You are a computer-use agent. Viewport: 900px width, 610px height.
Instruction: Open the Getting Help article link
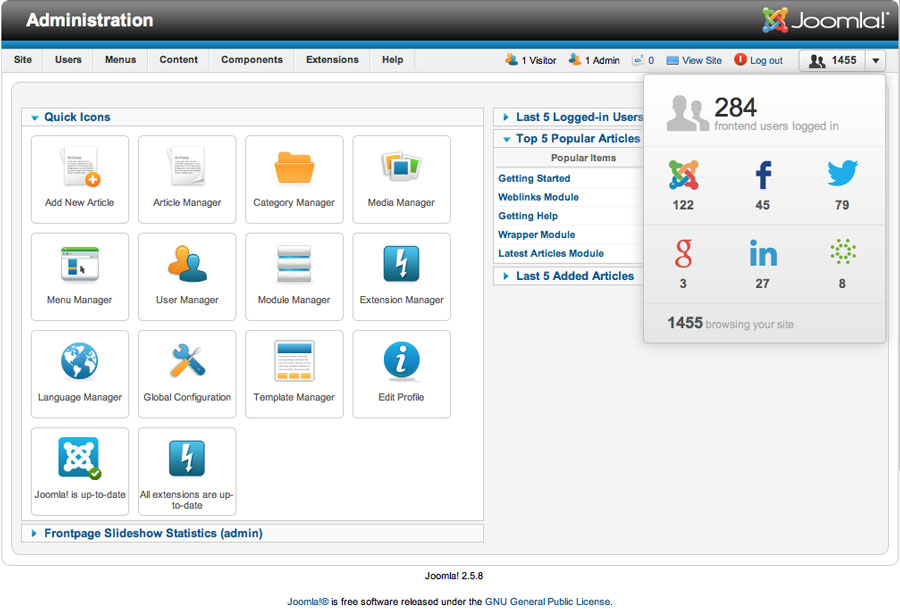coord(528,216)
